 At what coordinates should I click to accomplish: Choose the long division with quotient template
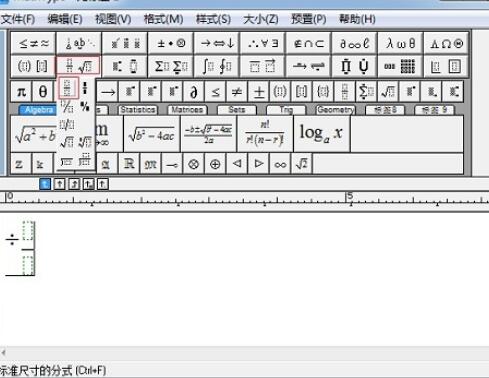point(85,161)
